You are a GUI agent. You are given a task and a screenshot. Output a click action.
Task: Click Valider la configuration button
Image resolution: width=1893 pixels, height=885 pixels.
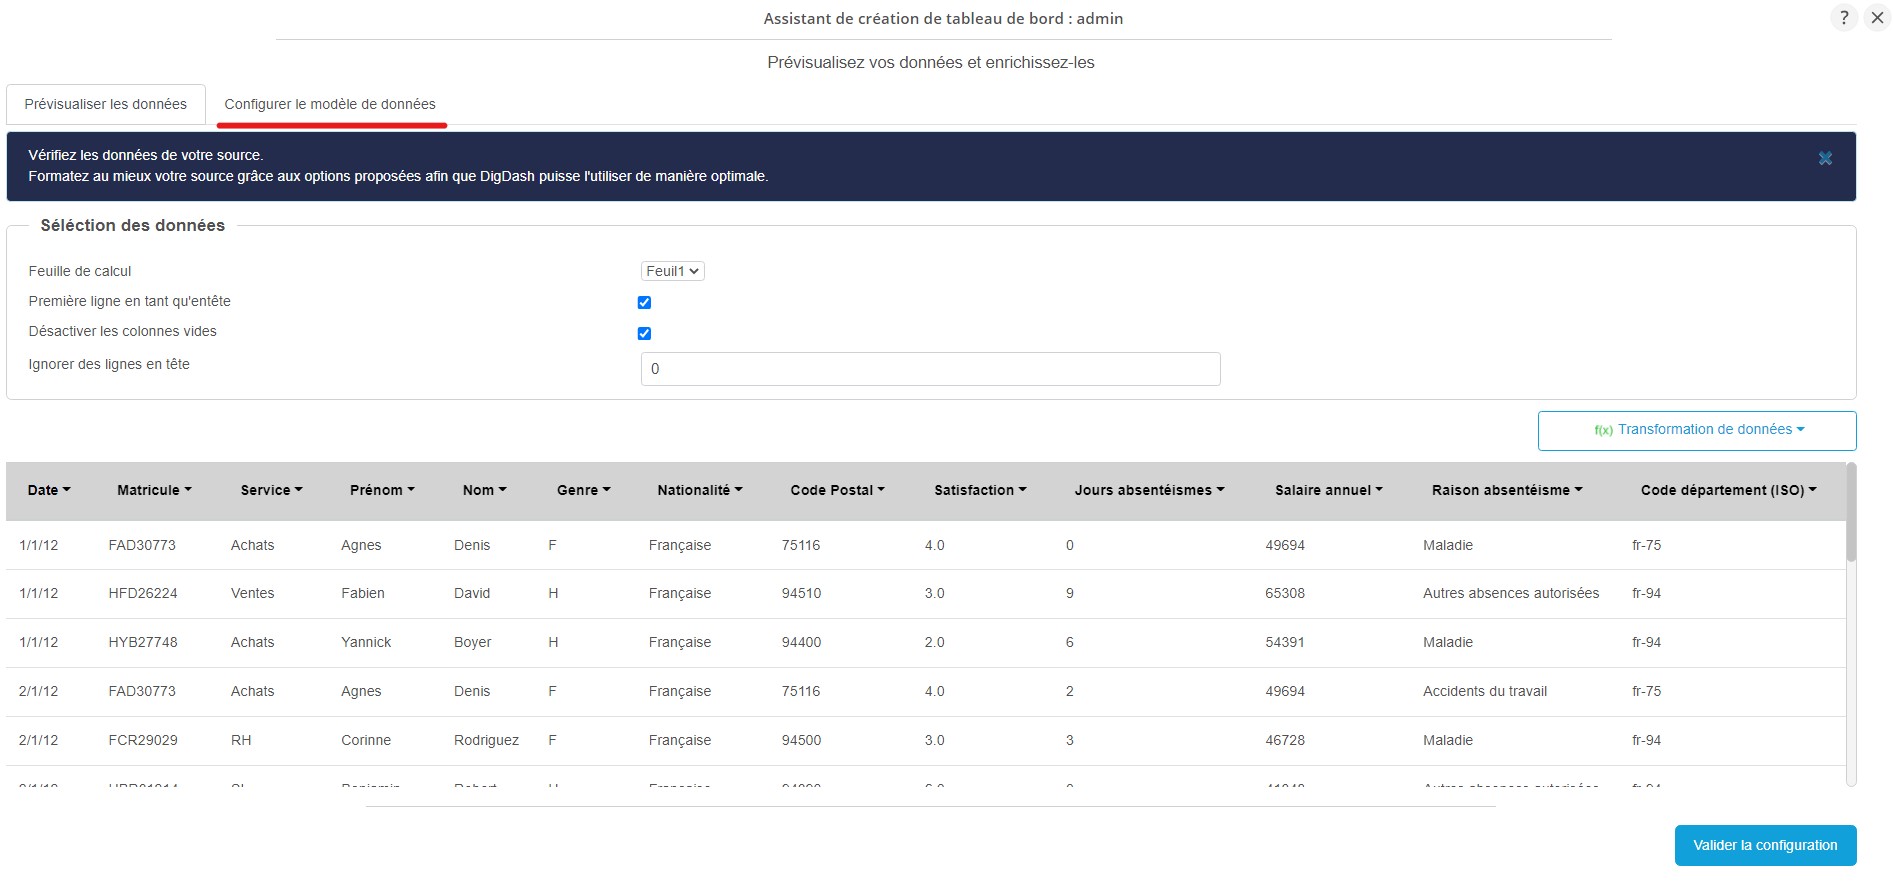click(1764, 845)
